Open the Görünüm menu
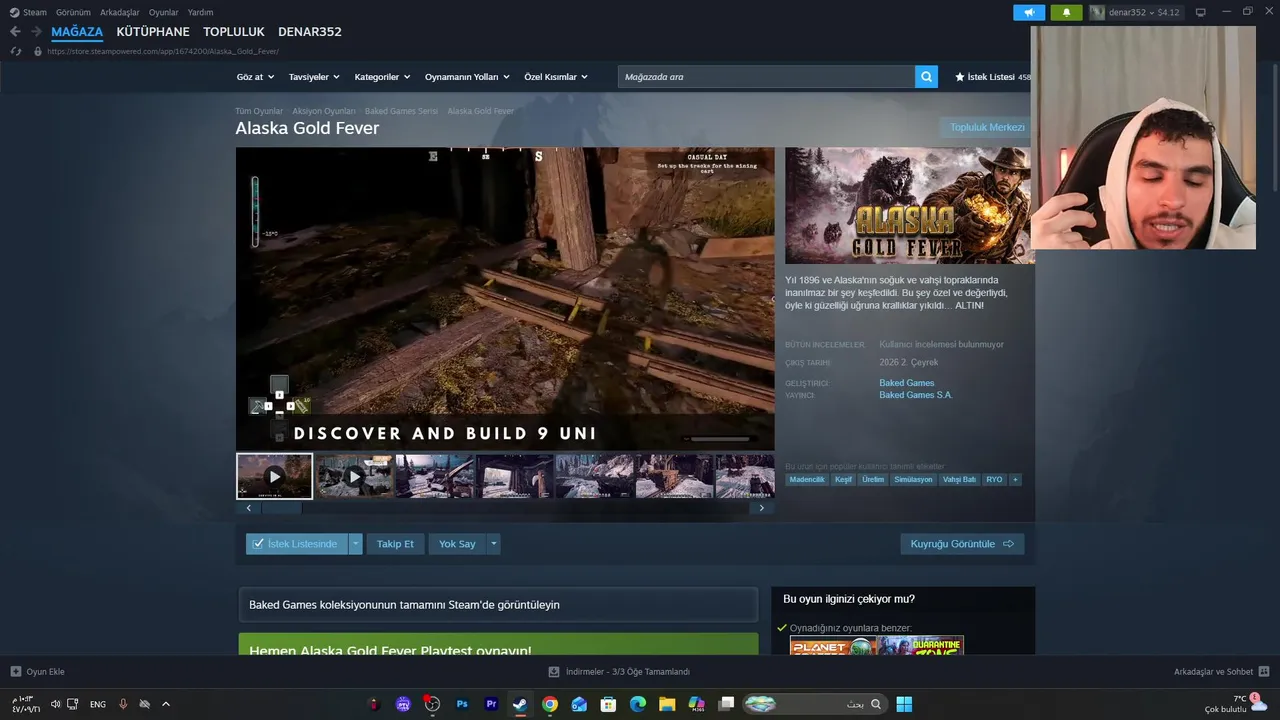This screenshot has width=1280, height=720. click(x=73, y=12)
